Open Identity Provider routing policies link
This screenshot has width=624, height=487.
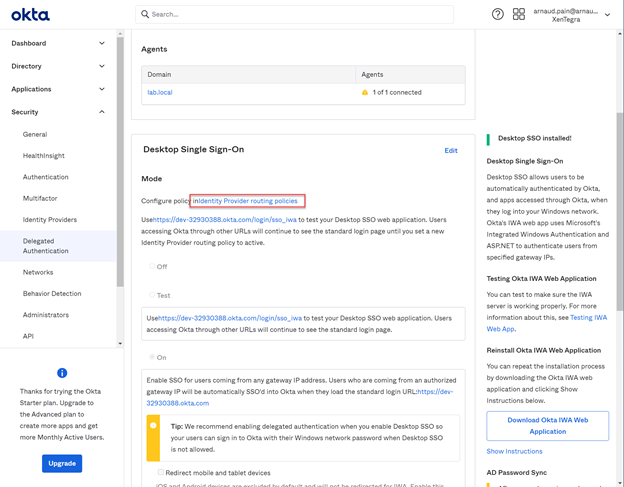[x=248, y=201]
